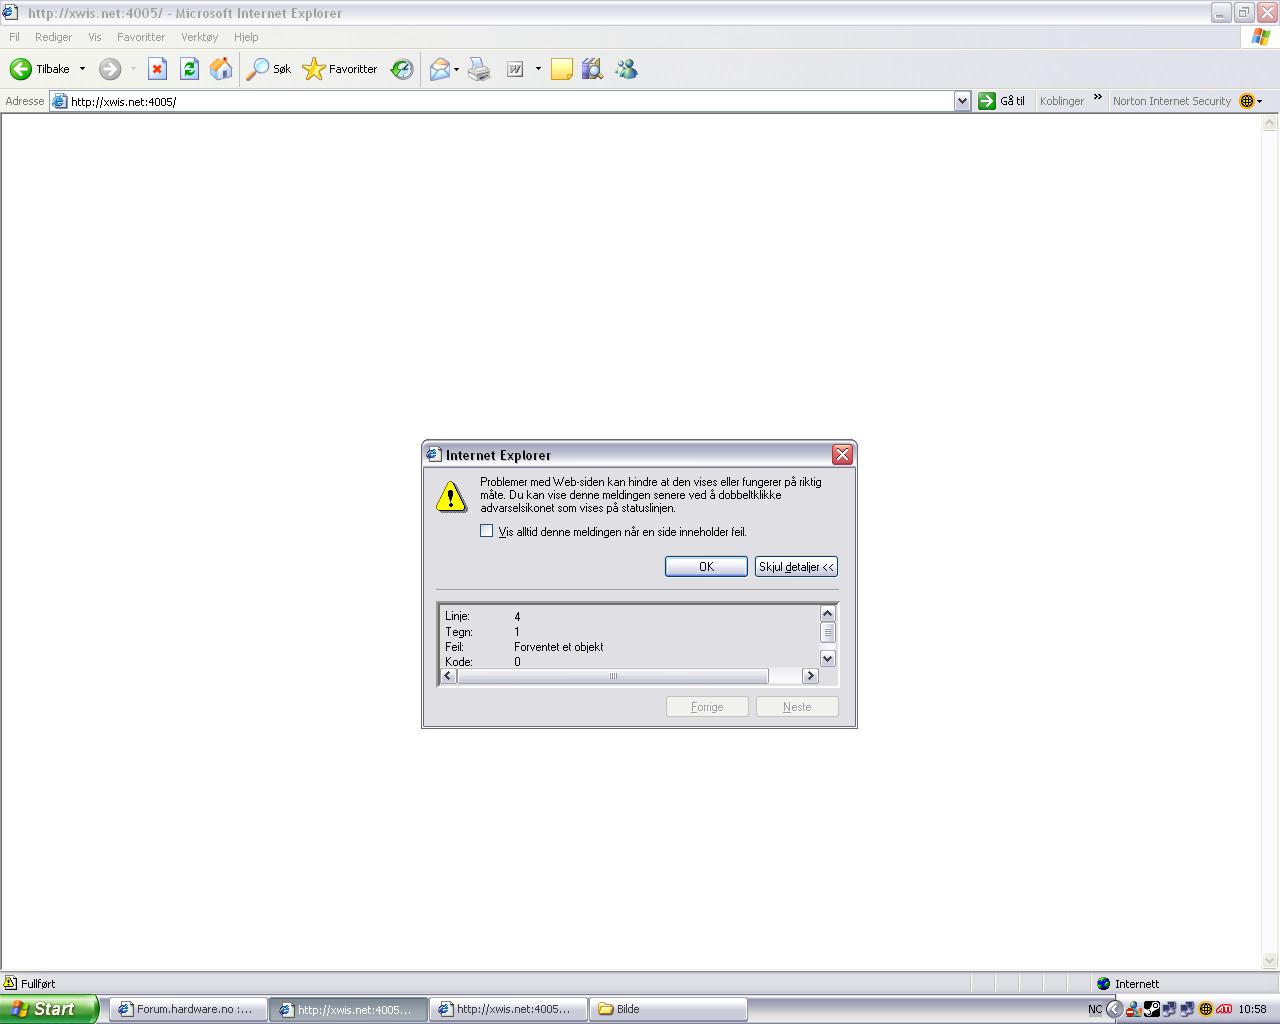Click the Norton yellow globe tray icon
Viewport: 1280px width, 1024px height.
(1206, 1009)
